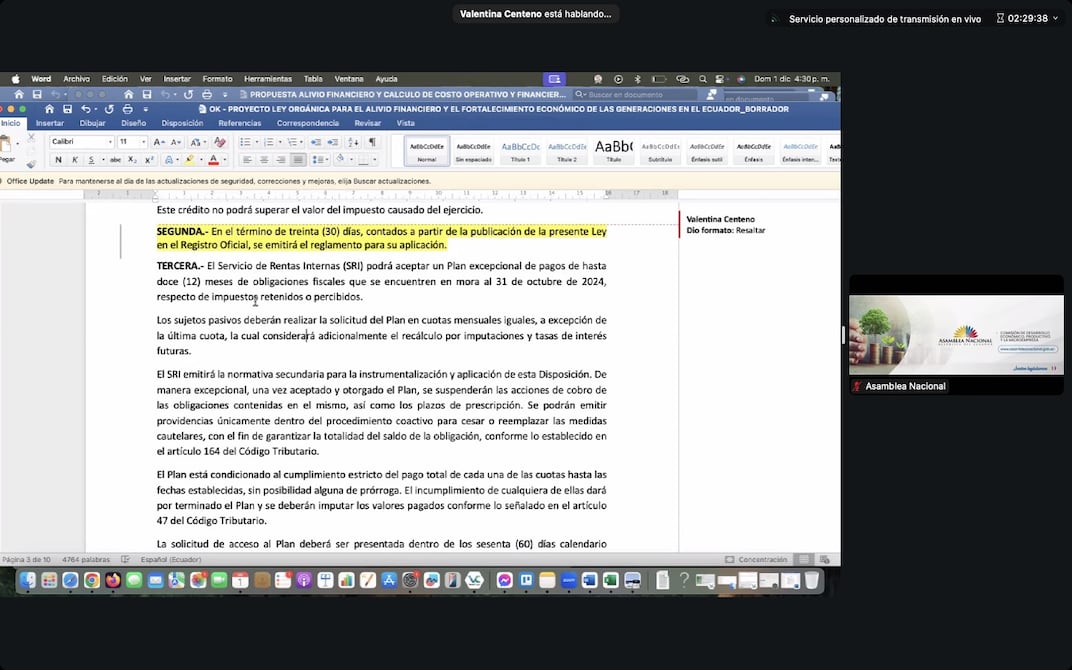Open the Herramientas menu
The image size is (1072, 670).
pyautogui.click(x=267, y=79)
